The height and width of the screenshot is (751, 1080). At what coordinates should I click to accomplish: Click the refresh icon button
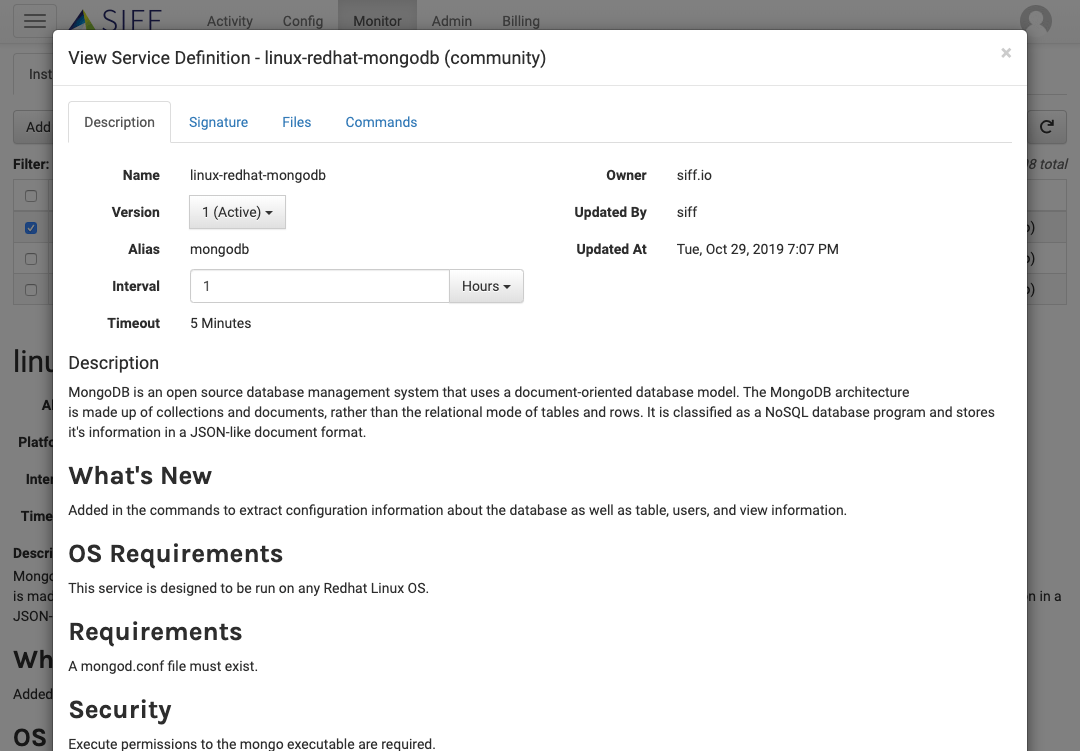(1047, 127)
